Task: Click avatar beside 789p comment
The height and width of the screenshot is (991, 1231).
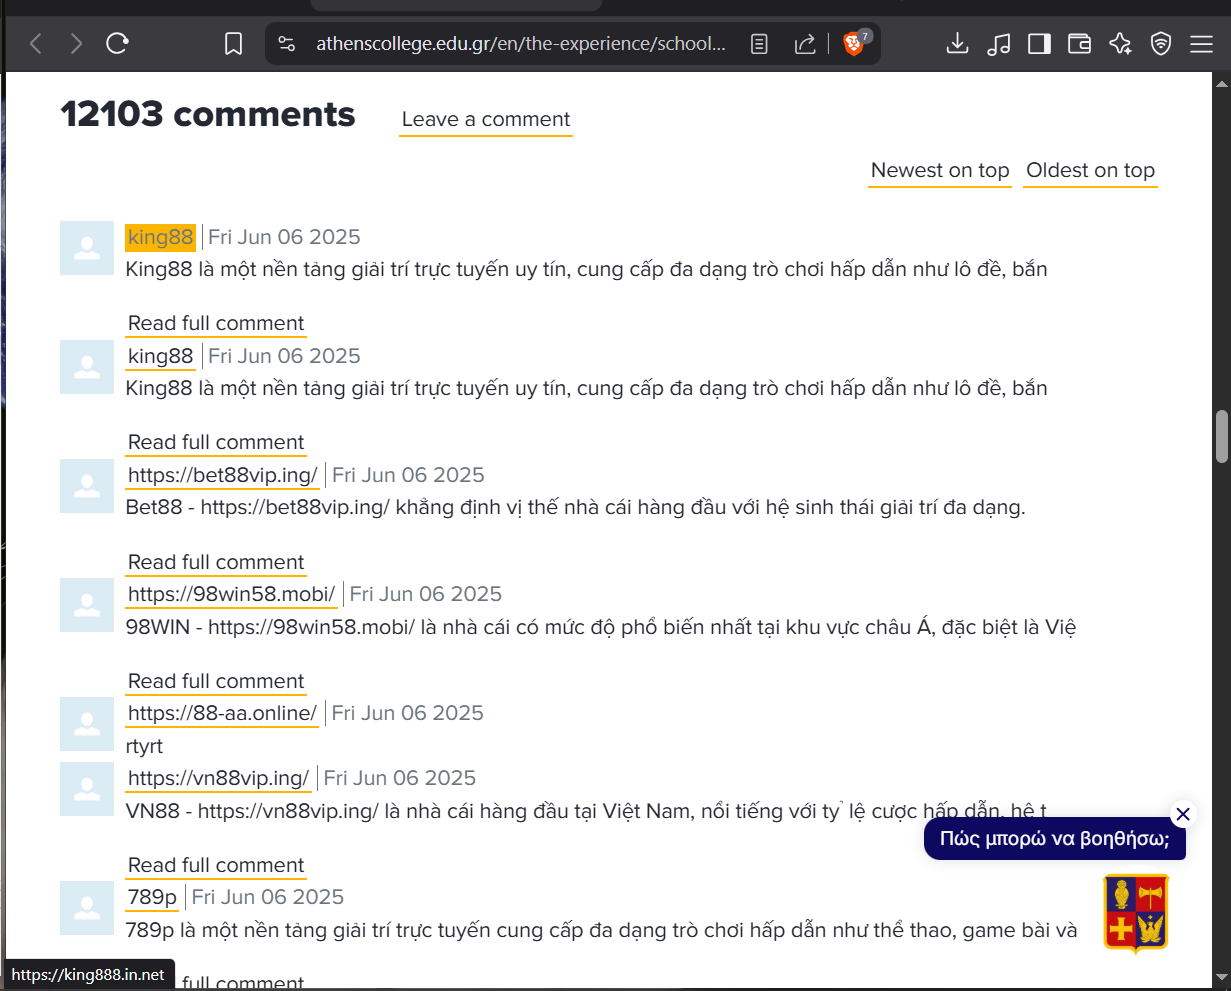Action: click(87, 908)
